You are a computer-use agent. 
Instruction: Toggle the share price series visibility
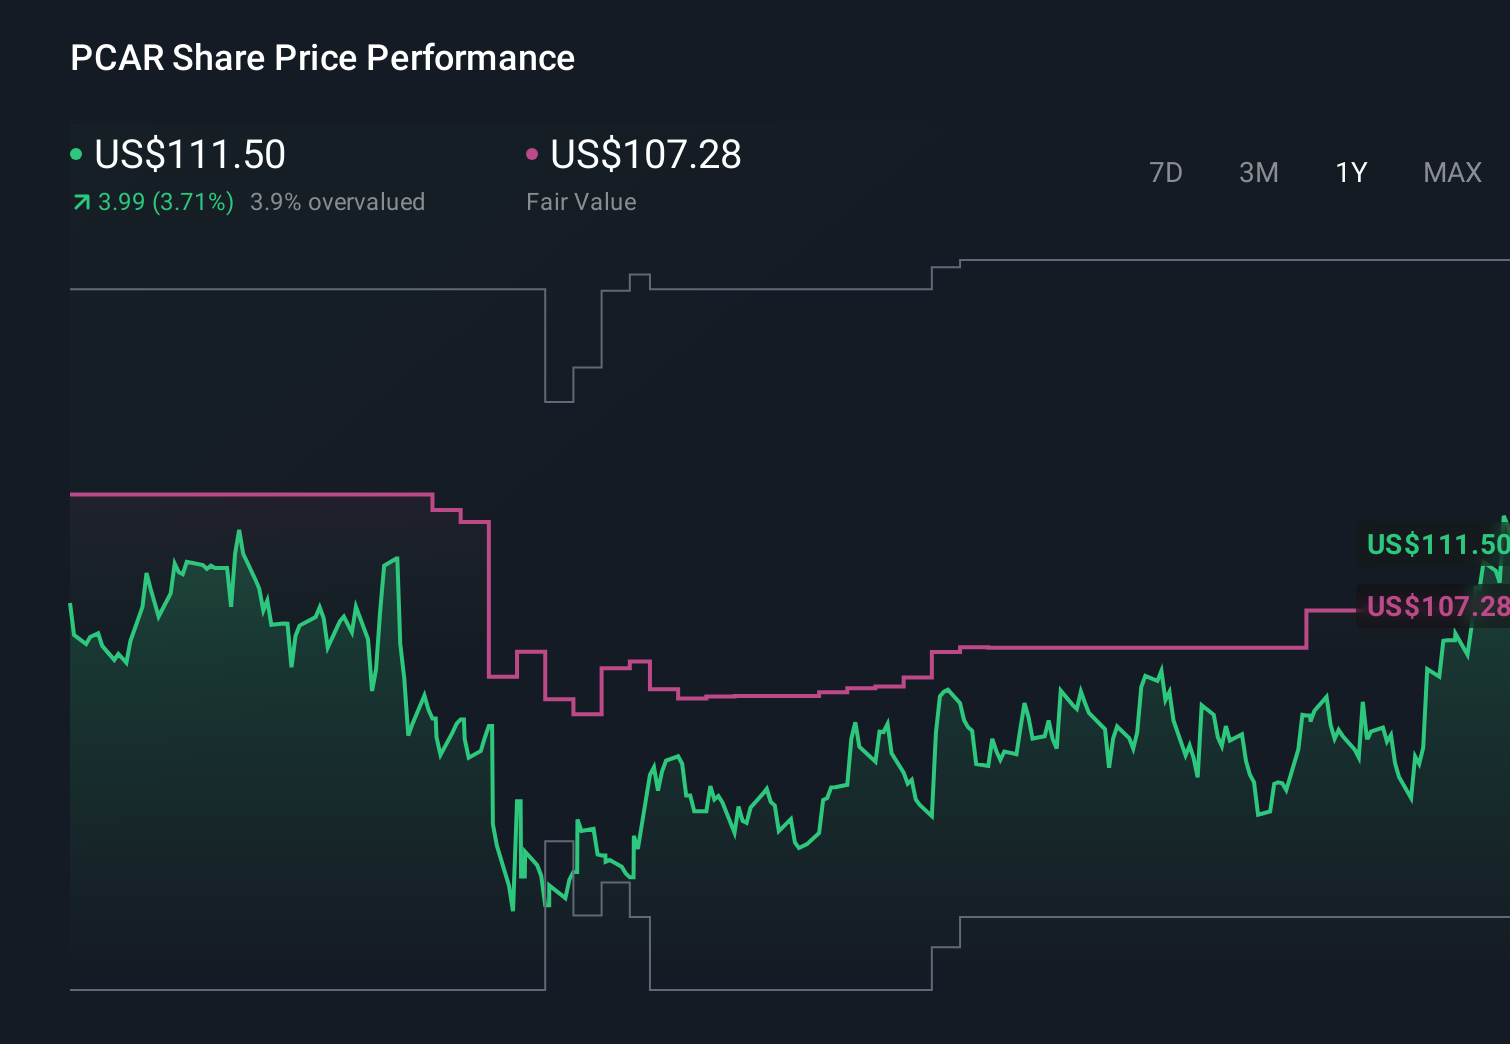tap(76, 154)
